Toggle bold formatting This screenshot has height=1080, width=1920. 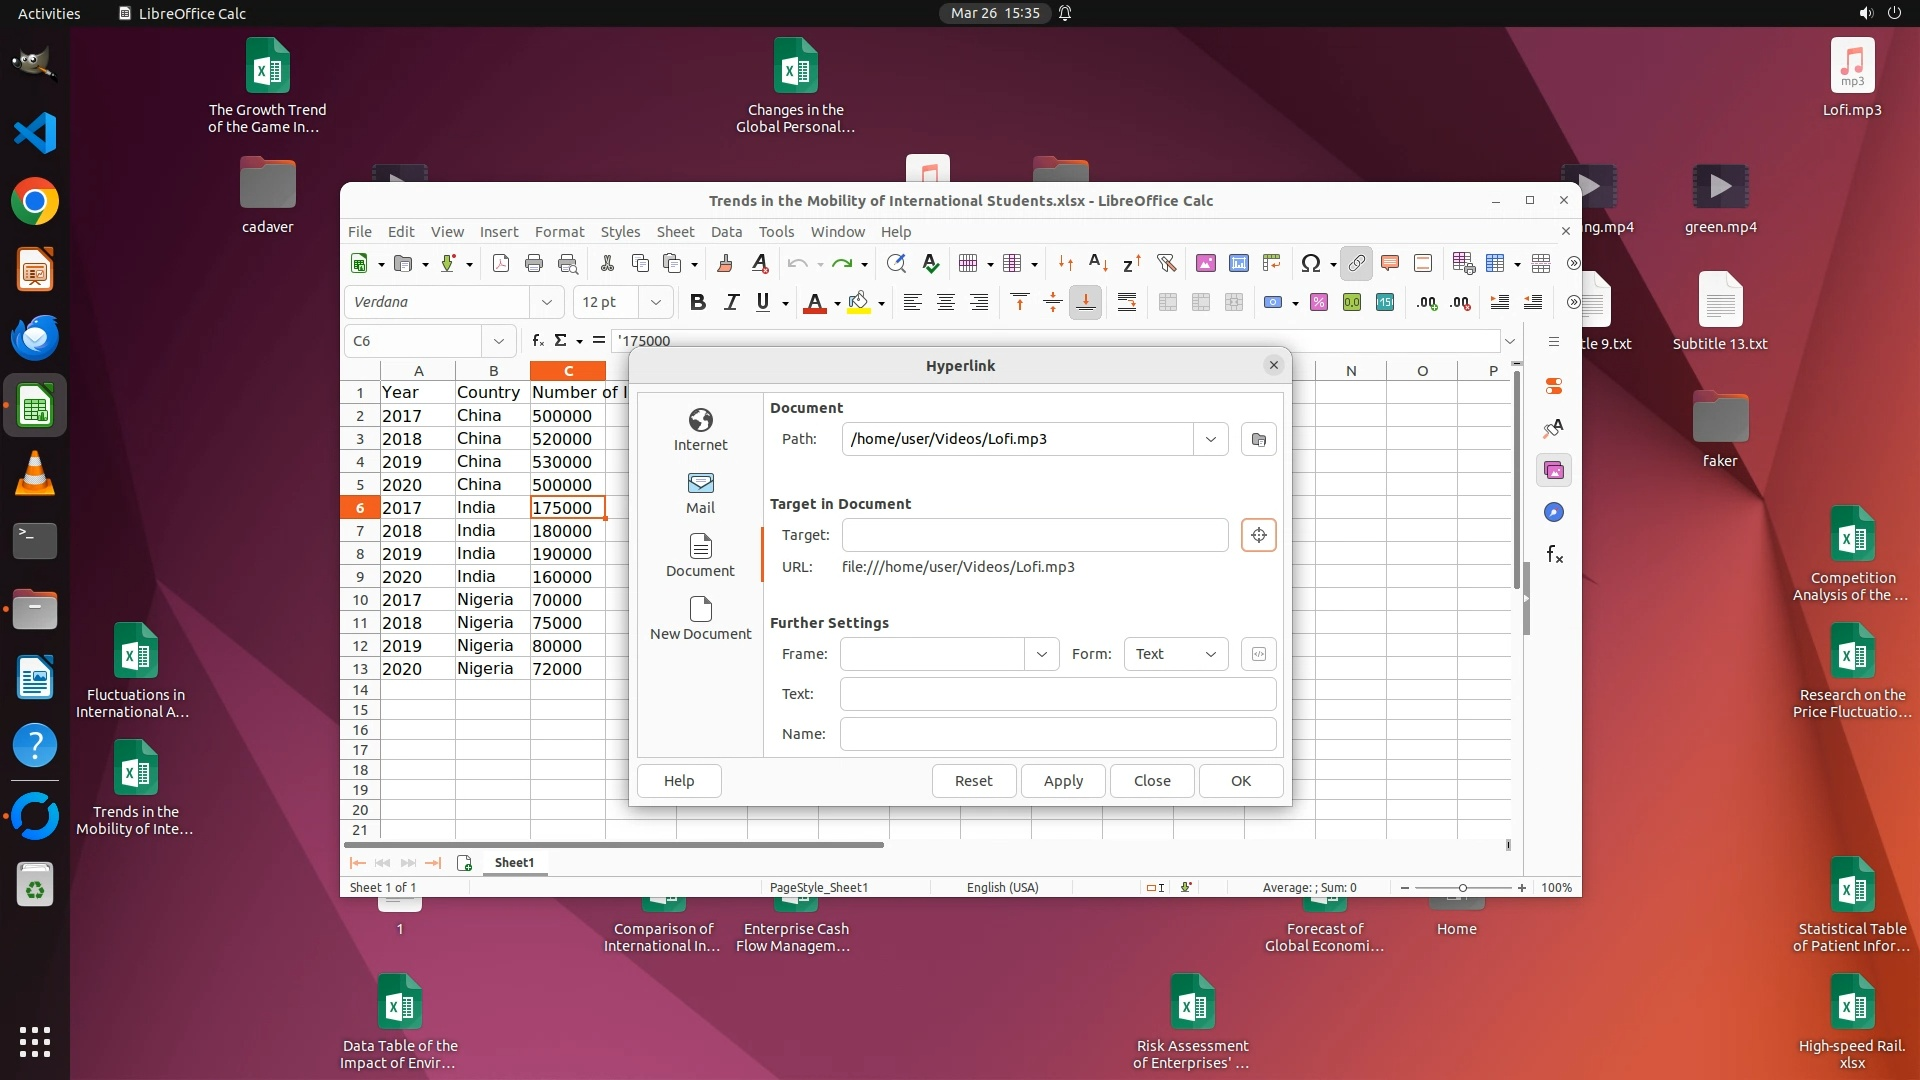coord(698,302)
